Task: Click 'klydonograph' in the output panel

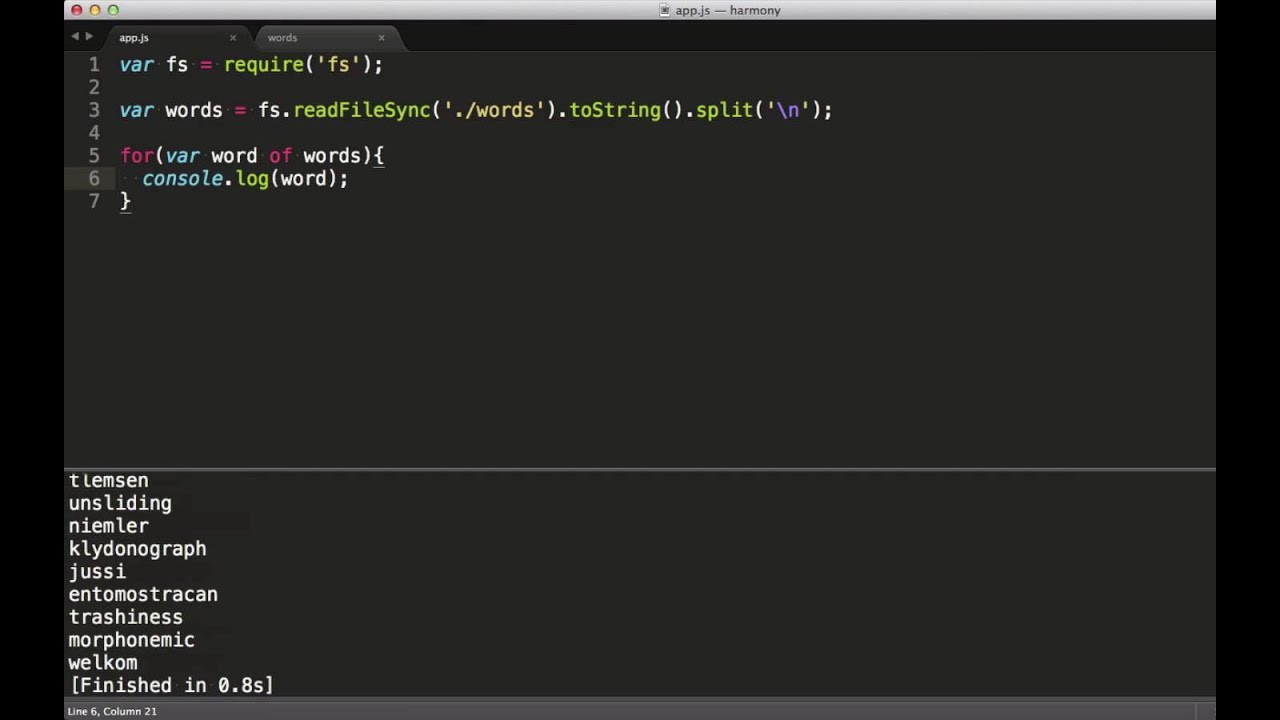Action: (x=137, y=549)
